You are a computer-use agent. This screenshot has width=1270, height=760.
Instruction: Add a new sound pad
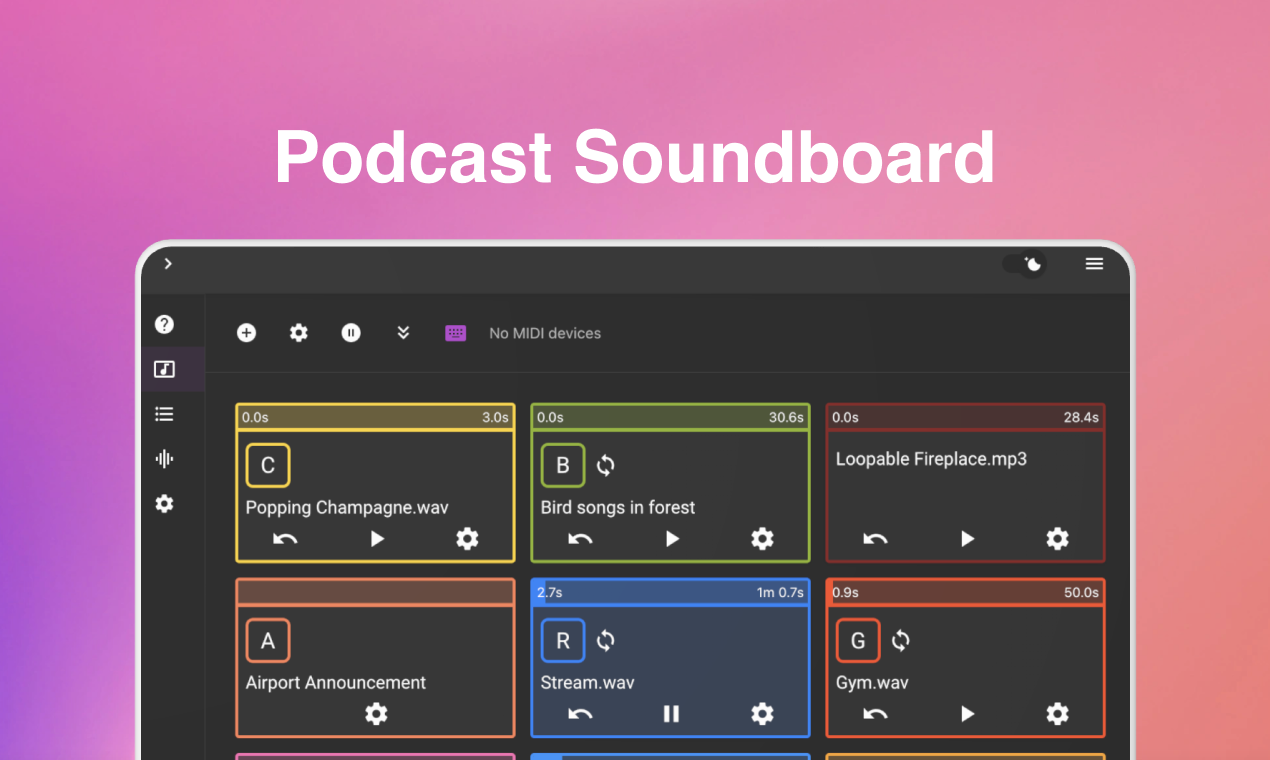(x=246, y=333)
